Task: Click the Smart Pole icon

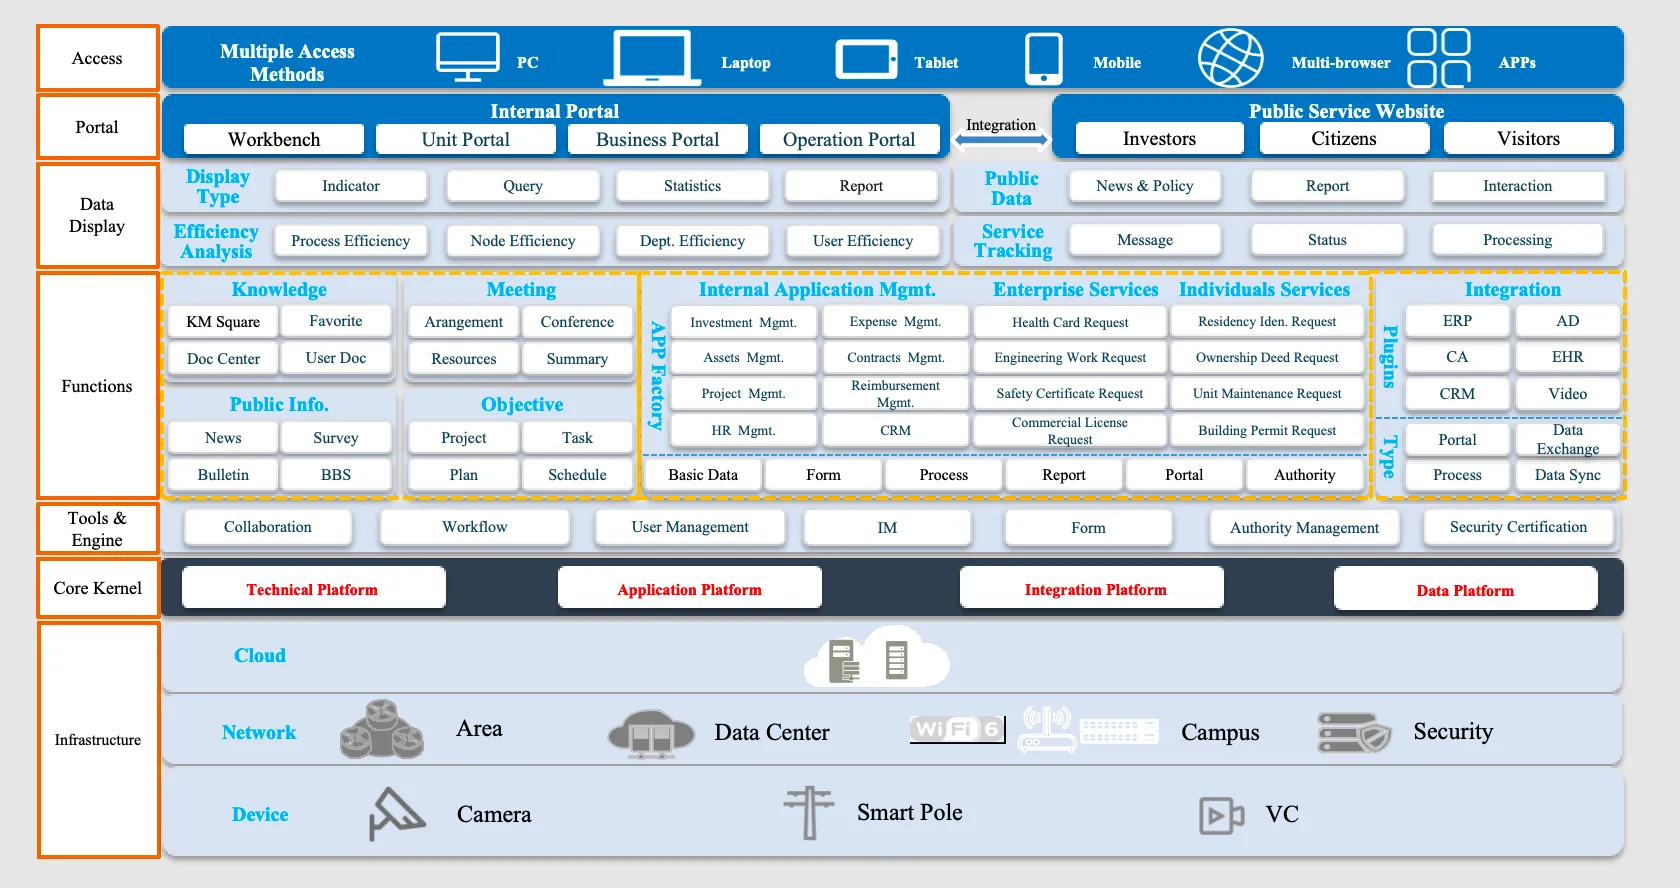Action: click(808, 812)
